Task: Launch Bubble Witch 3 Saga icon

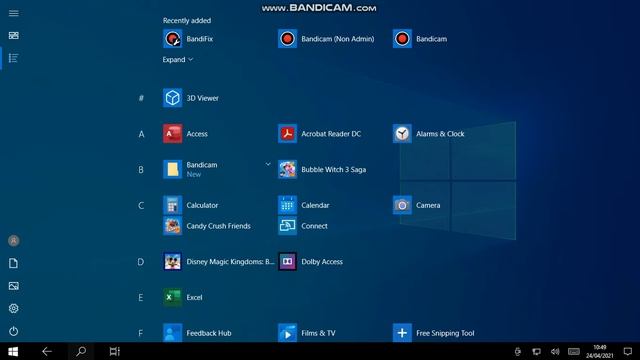Action: click(287, 169)
